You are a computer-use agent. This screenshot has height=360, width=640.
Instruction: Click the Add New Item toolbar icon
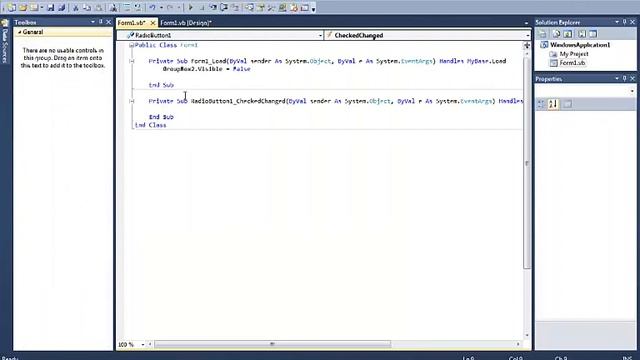tap(34, 8)
